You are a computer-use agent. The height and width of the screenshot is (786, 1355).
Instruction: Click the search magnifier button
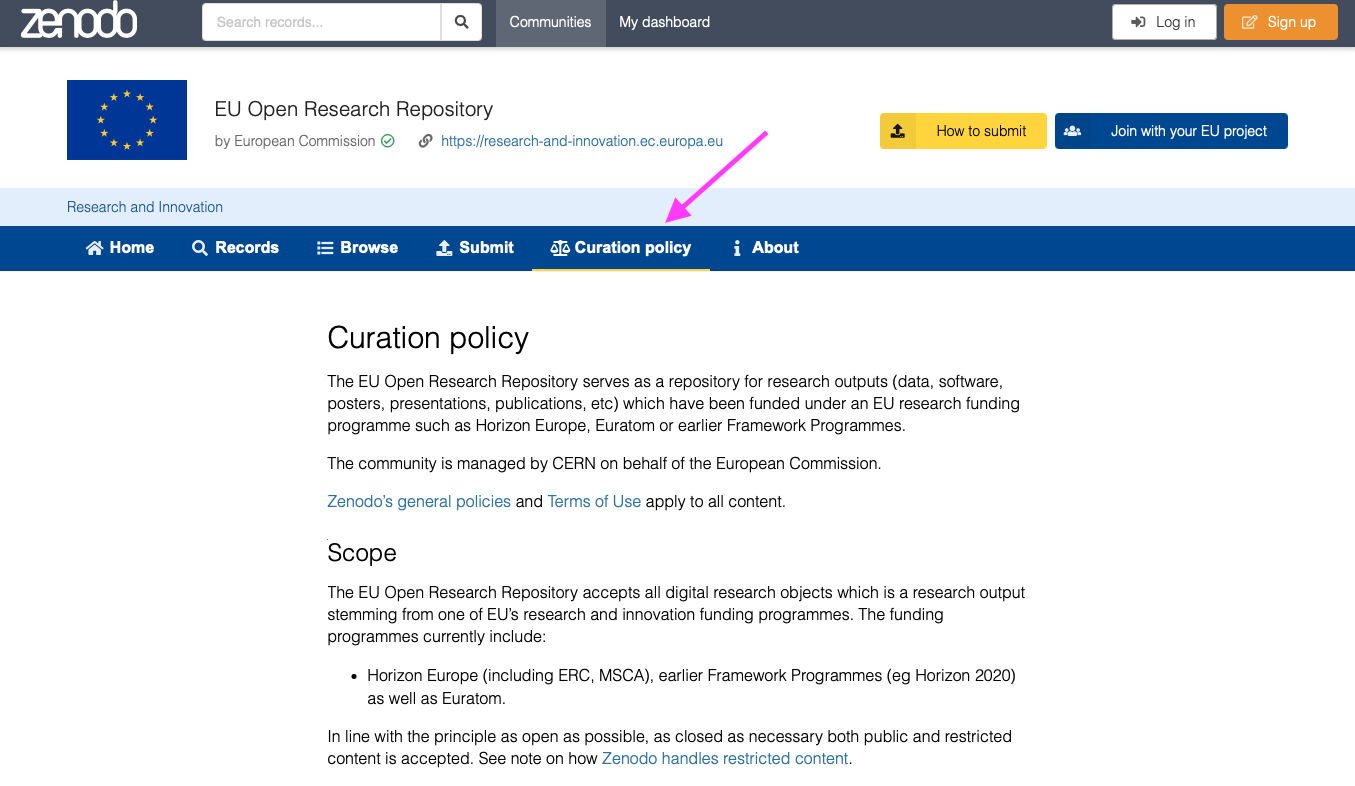(461, 22)
